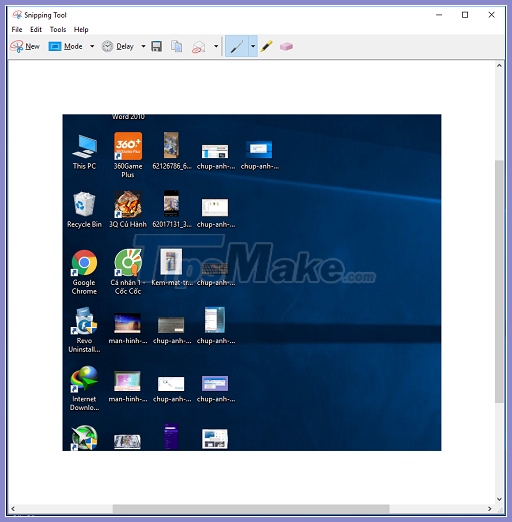The height and width of the screenshot is (522, 512).
Task: Click vertical scrollbar down arrow
Action: [x=499, y=499]
